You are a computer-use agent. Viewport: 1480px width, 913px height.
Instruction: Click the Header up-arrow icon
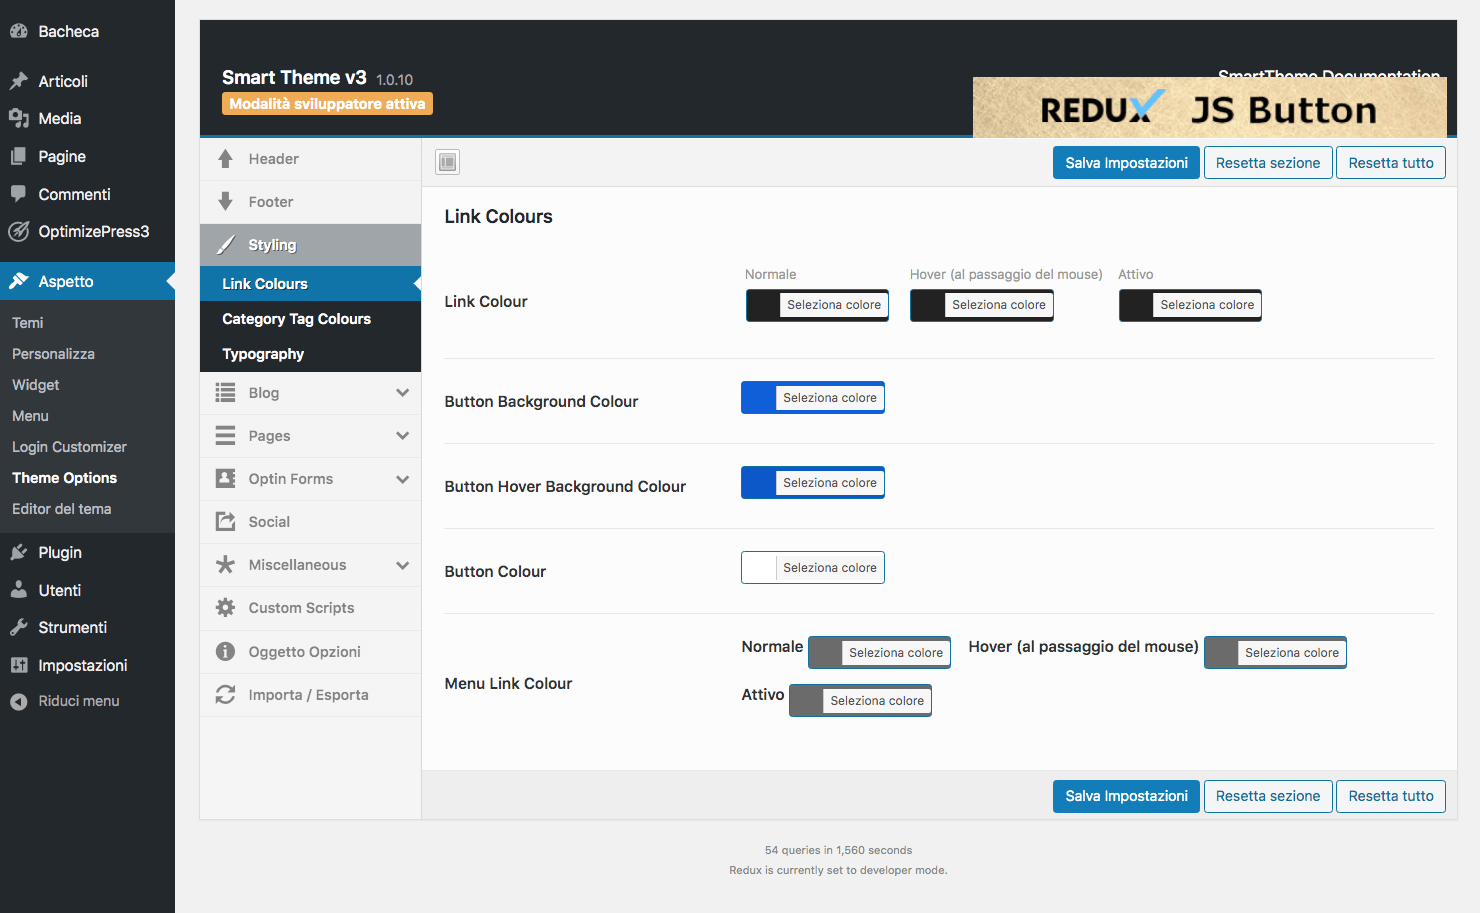226,159
